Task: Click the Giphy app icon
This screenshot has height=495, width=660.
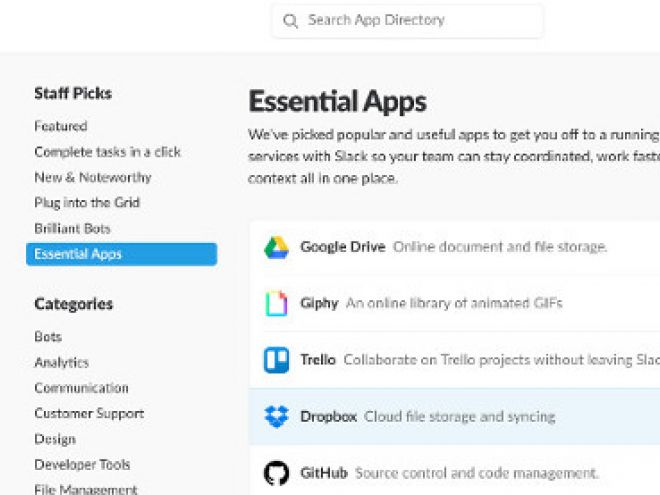Action: tap(276, 303)
